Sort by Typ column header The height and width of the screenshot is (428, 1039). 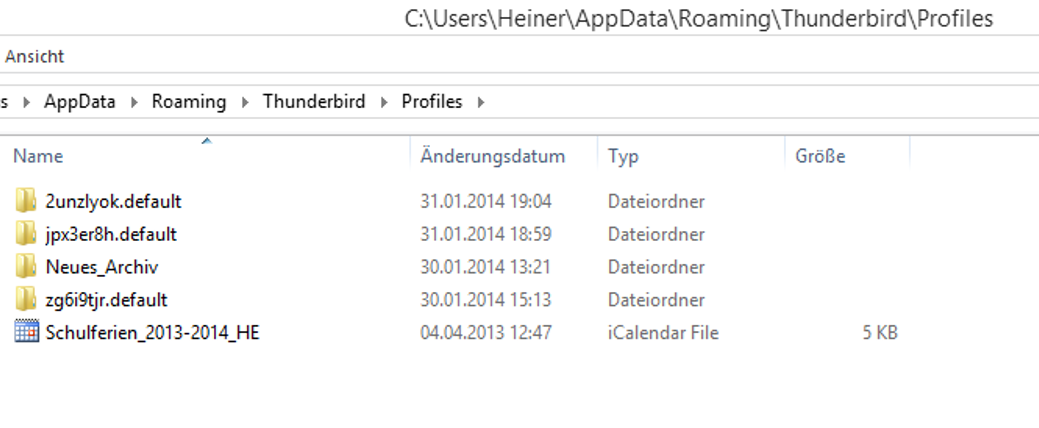point(623,157)
